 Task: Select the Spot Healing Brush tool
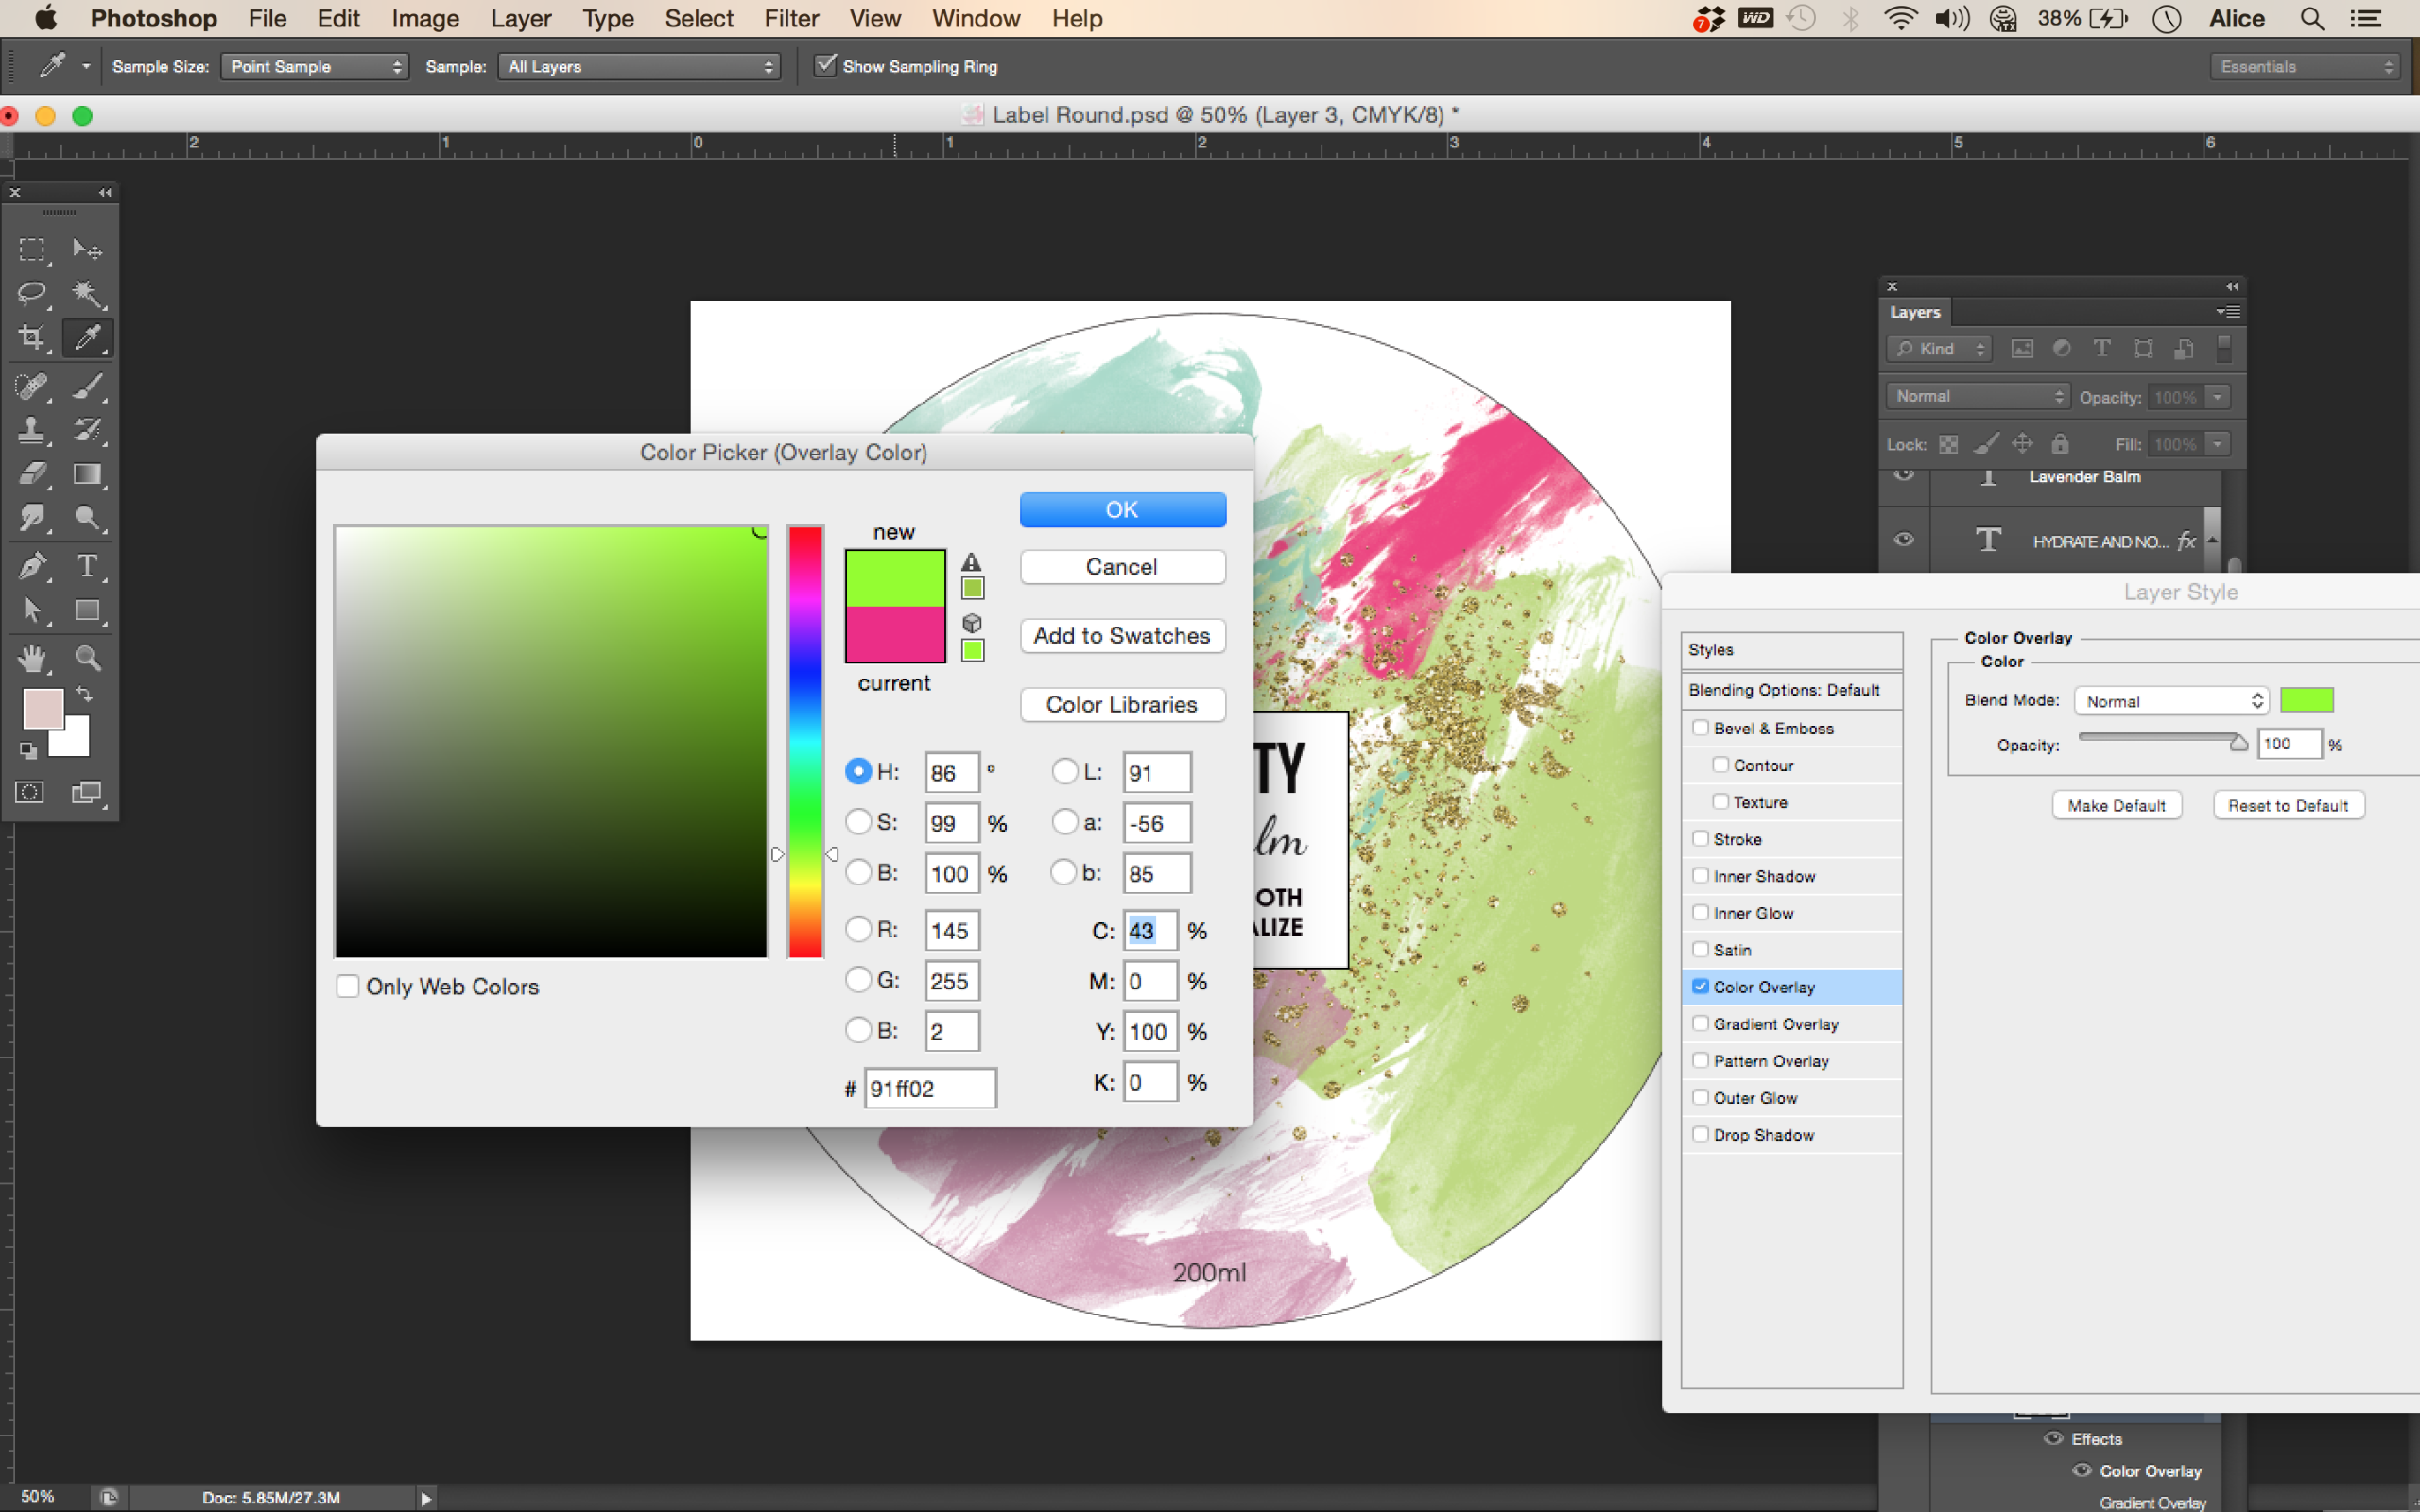click(x=32, y=386)
